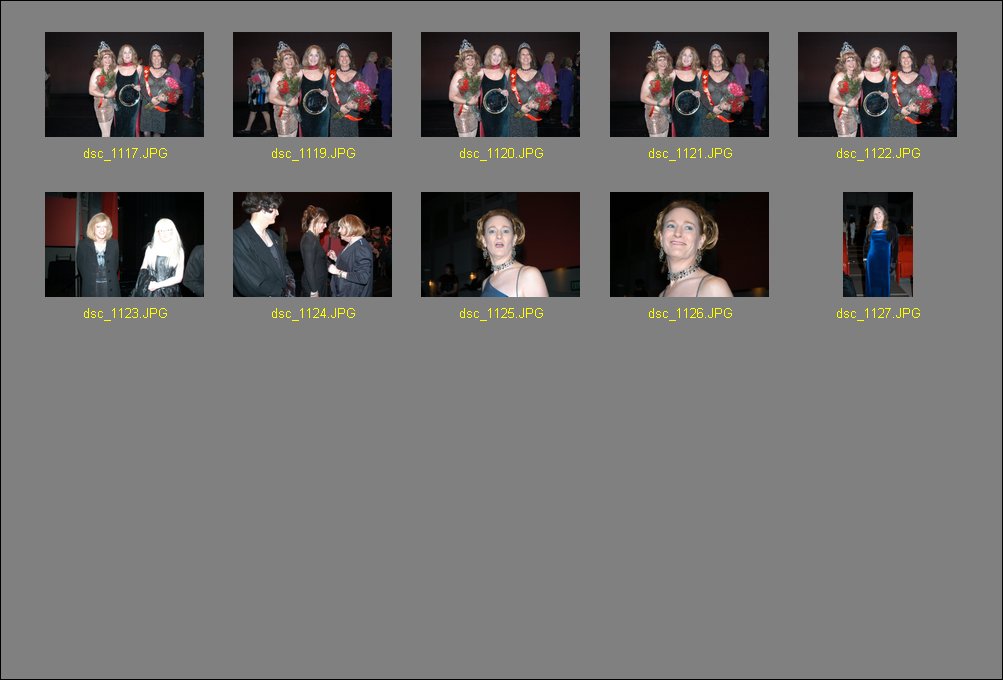Open the dsc_1122.JPG thumbnail image
This screenshot has height=680, width=1003.
click(x=877, y=84)
